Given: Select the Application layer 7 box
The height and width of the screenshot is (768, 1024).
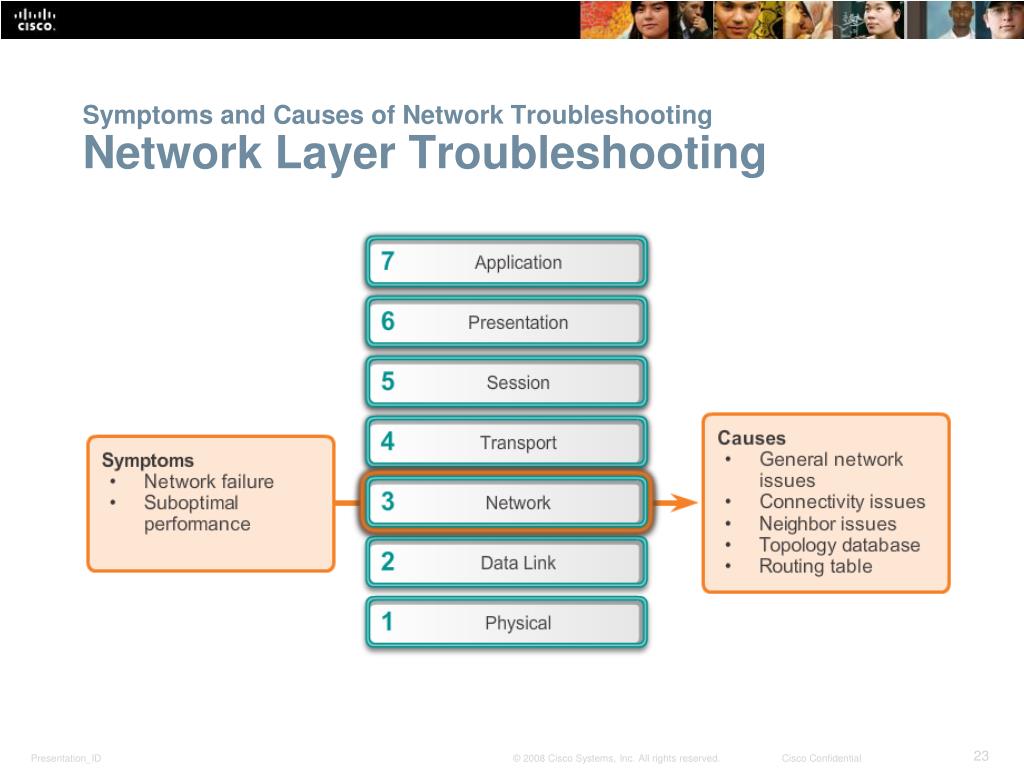Looking at the screenshot, I should click(x=506, y=262).
